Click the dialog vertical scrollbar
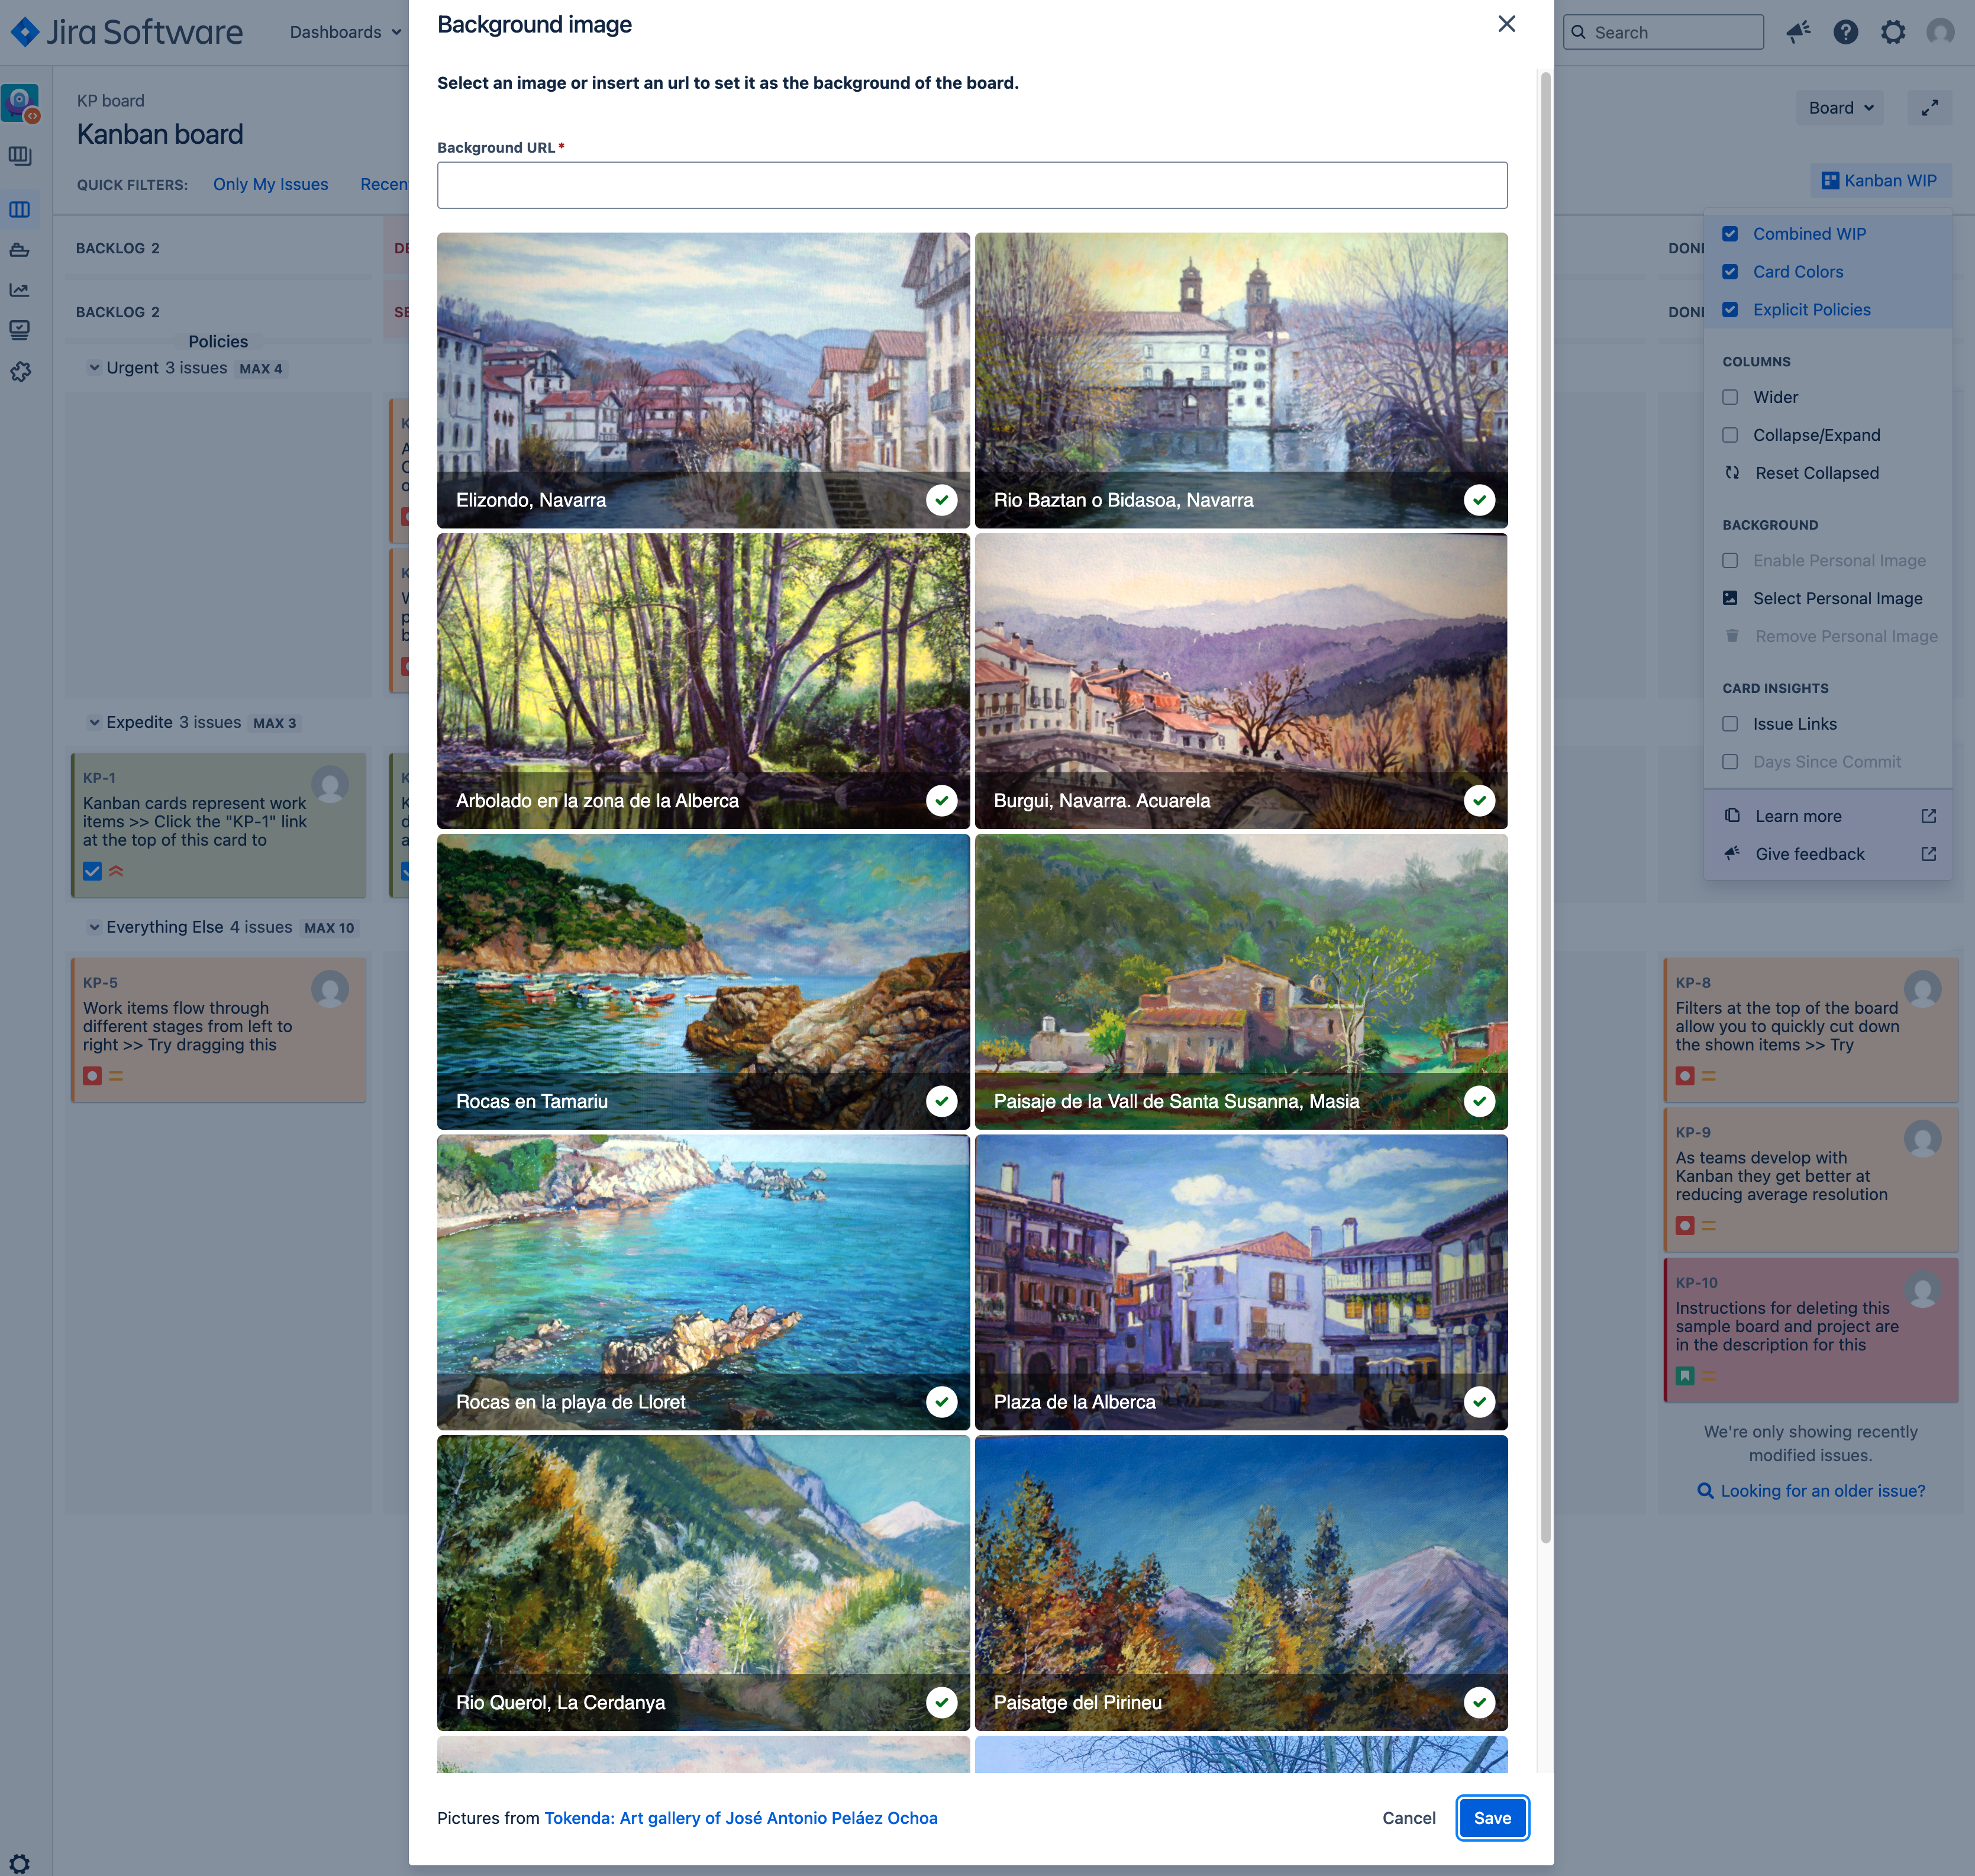The width and height of the screenshot is (1975, 1876). [1545, 808]
